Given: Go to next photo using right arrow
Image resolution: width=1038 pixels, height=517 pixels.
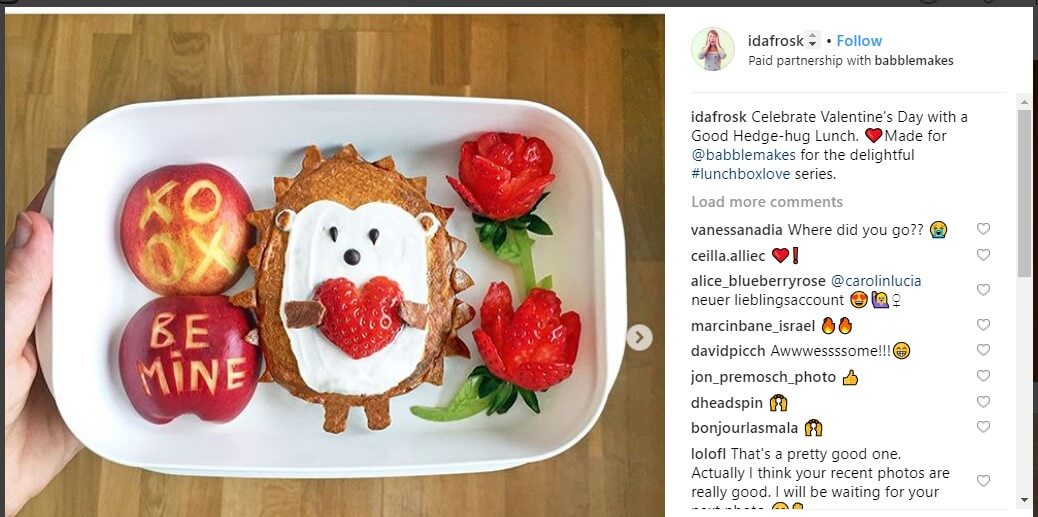Looking at the screenshot, I should [x=639, y=338].
